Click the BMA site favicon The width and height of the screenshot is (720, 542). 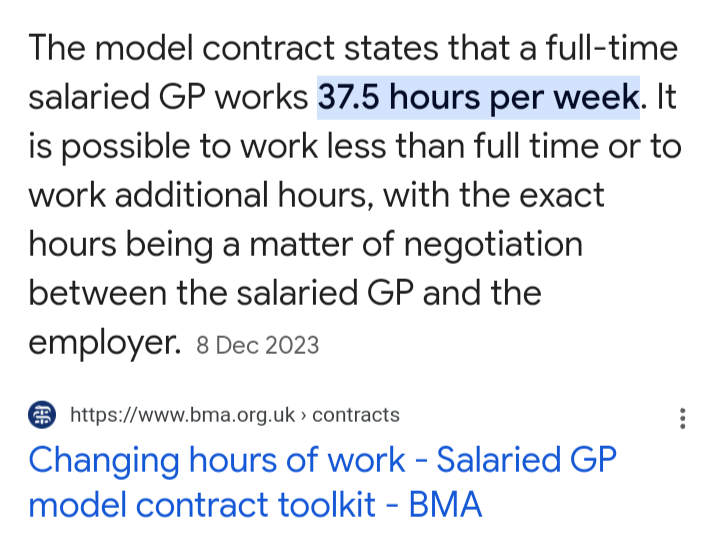[43, 415]
